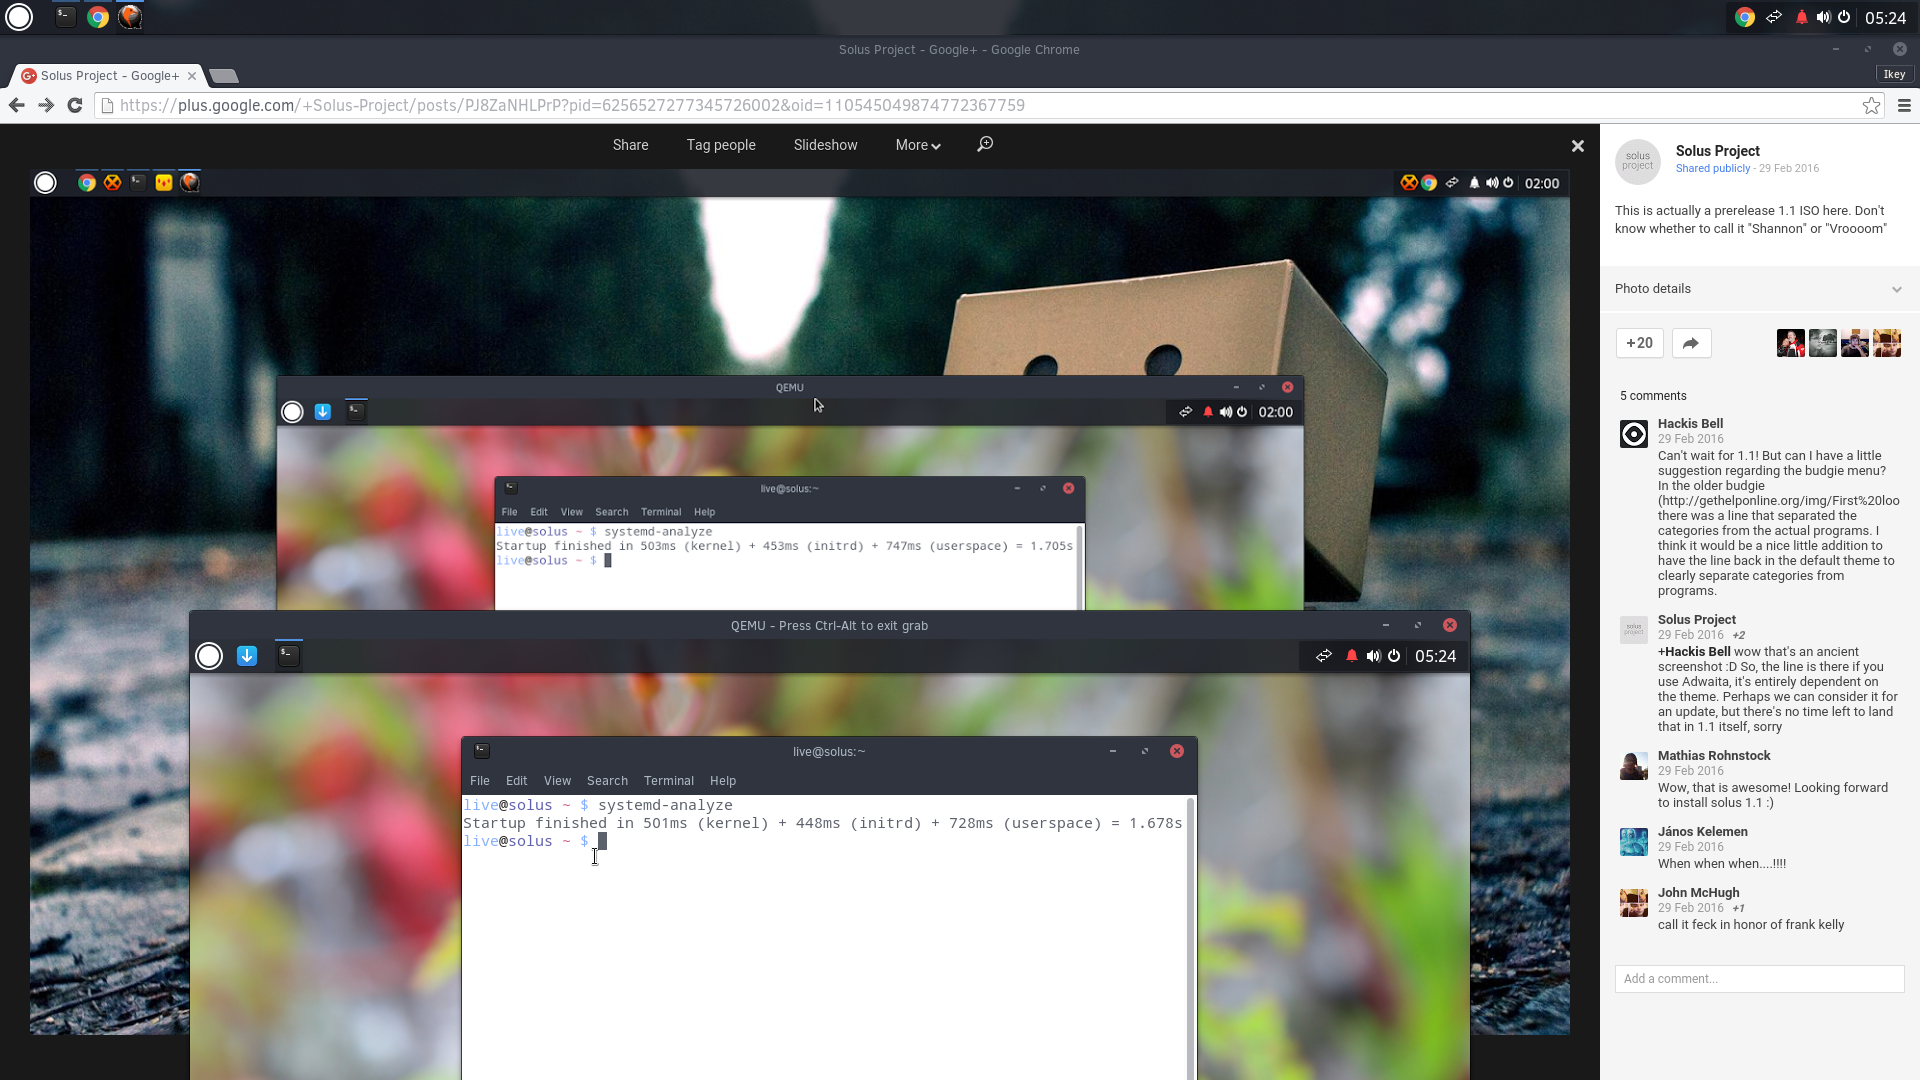1920x1080 pixels.
Task: Click John McHugh's avatar
Action: click(x=1634, y=903)
